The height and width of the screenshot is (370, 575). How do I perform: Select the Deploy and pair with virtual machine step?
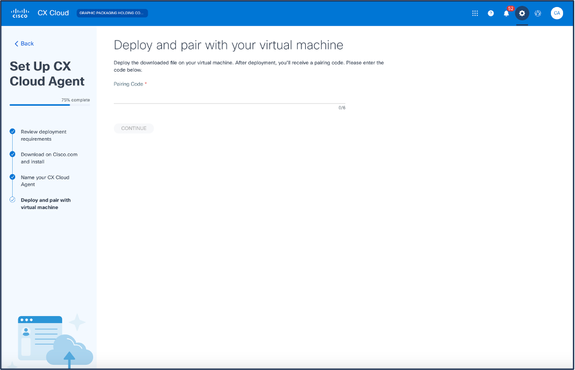tap(45, 204)
